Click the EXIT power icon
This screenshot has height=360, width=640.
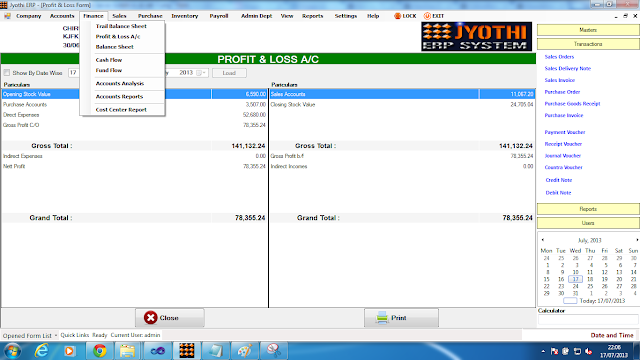click(x=427, y=16)
